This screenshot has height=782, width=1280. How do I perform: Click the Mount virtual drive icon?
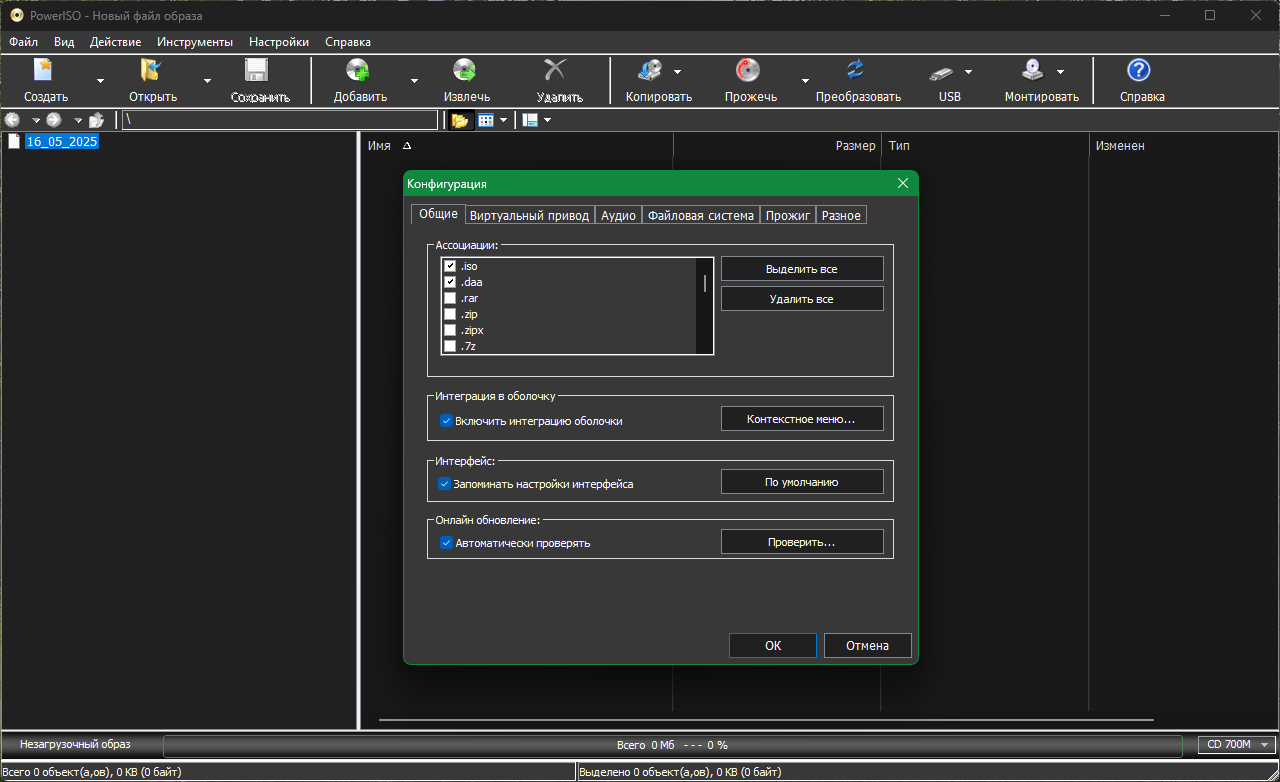point(1033,71)
